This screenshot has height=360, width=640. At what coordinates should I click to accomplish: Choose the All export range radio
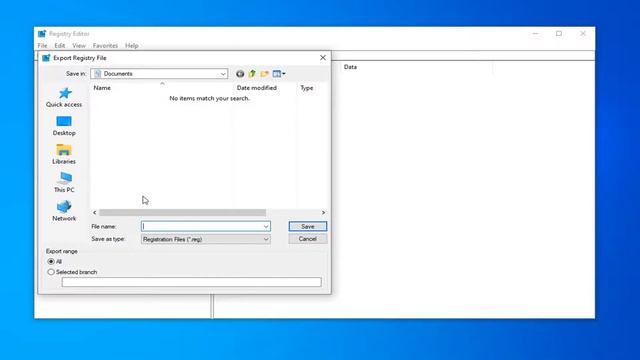point(51,262)
